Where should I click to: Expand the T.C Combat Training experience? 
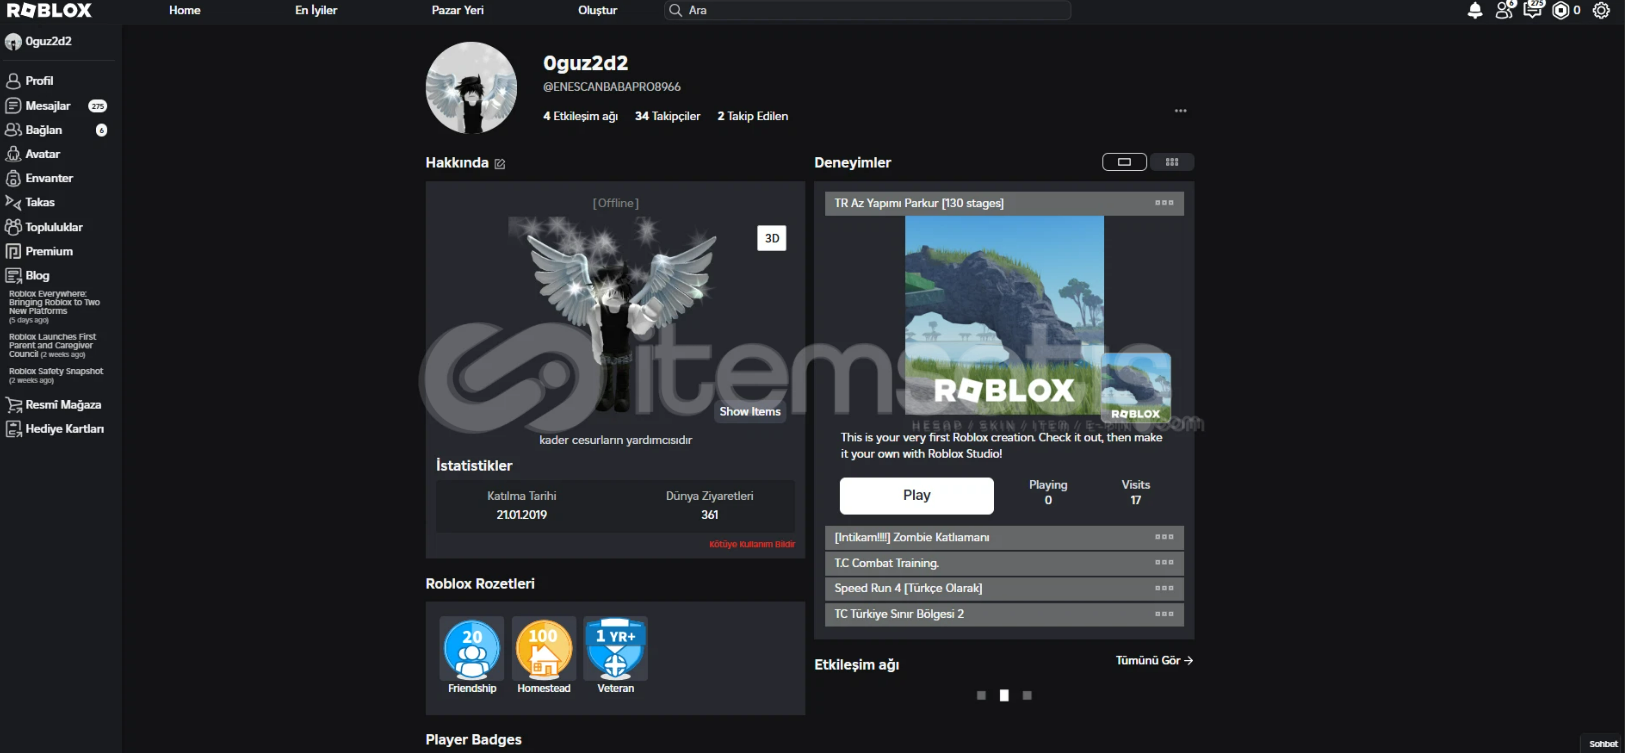coord(1004,563)
